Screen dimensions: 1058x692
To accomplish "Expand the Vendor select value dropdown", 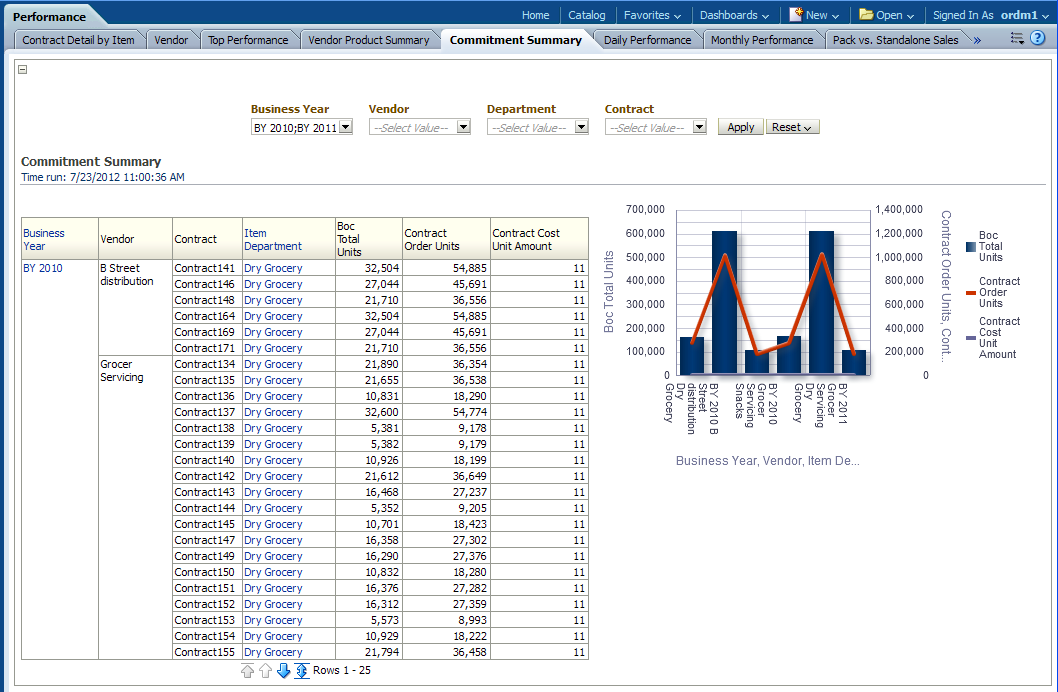I will 463,128.
